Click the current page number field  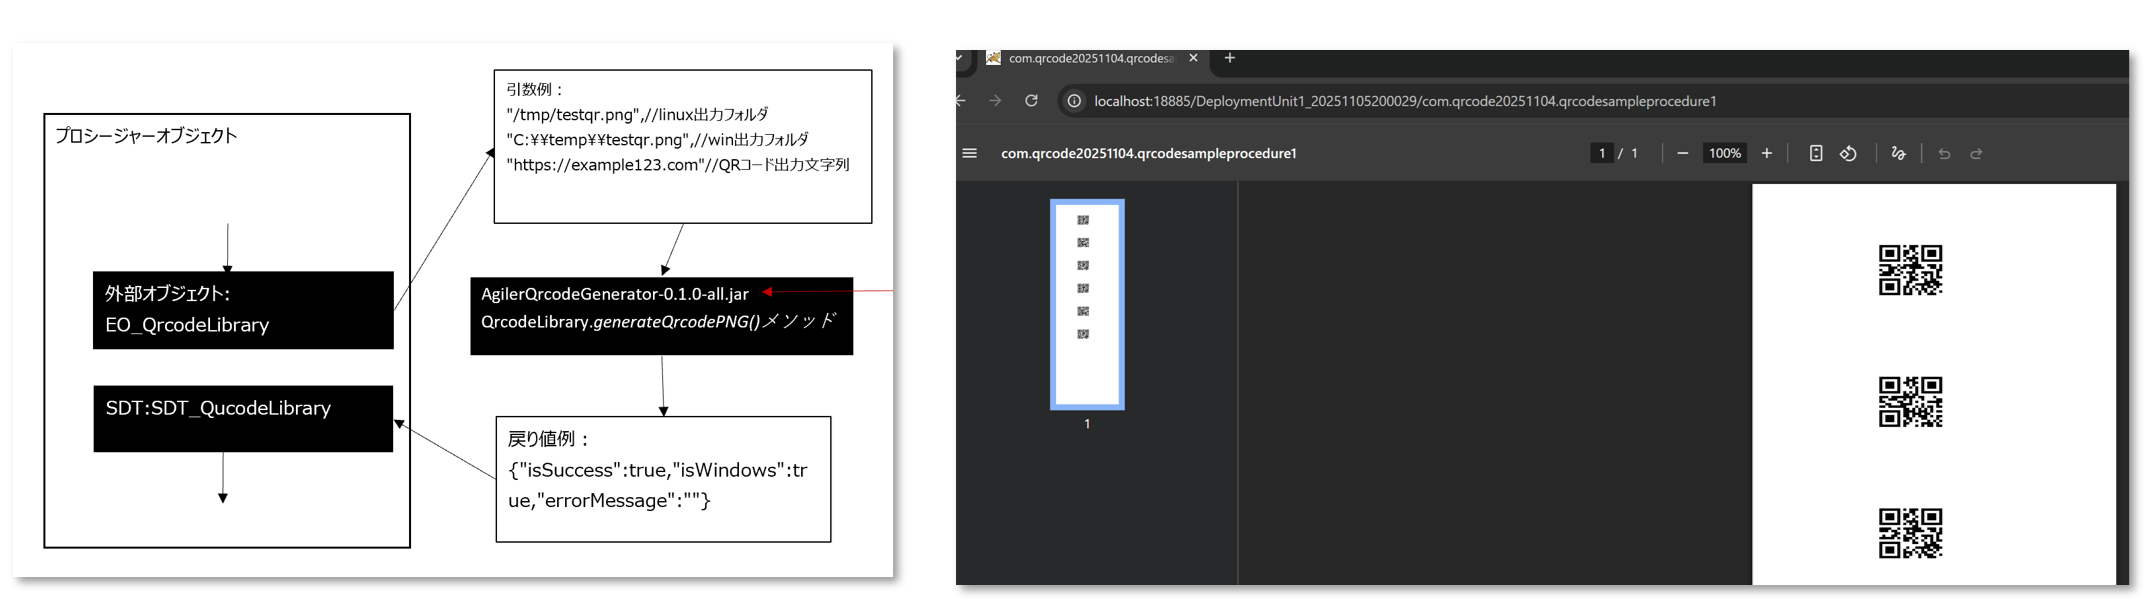1601,153
